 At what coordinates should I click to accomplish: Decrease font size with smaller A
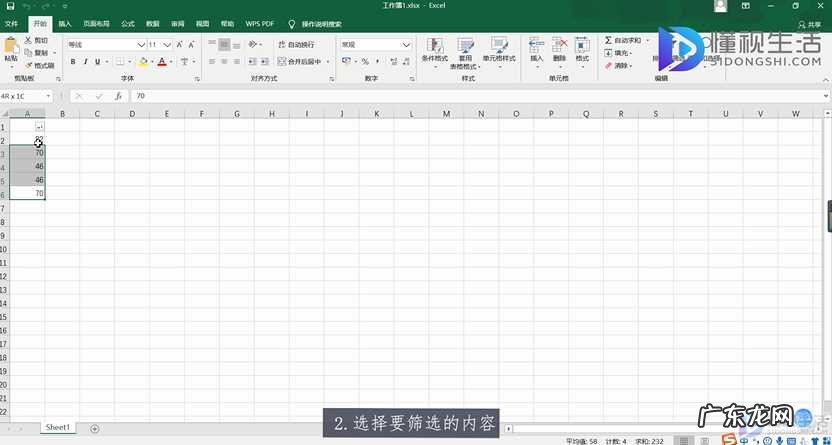tap(192, 45)
